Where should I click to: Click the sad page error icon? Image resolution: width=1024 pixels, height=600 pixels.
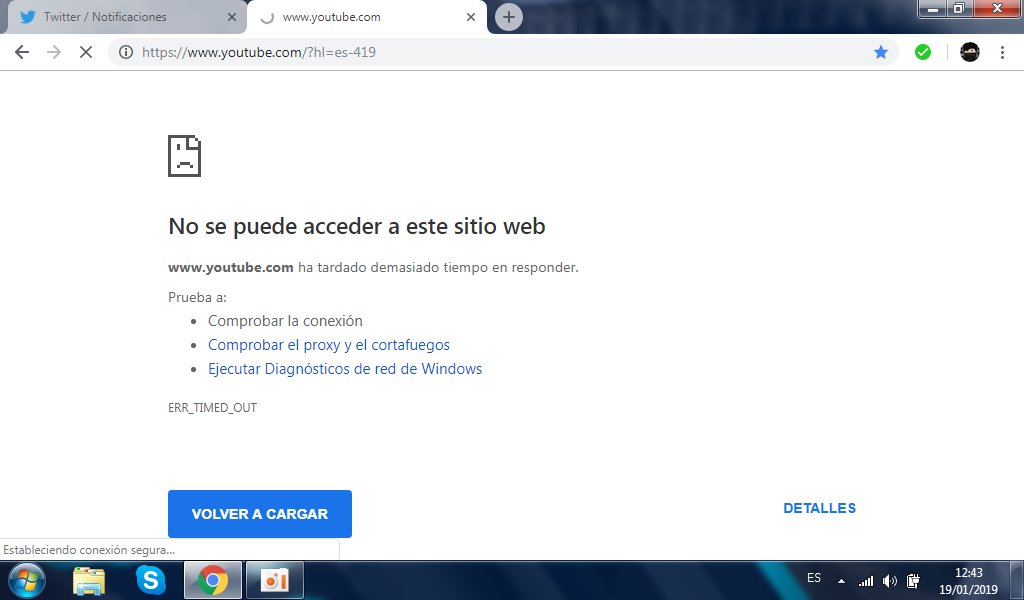[184, 156]
